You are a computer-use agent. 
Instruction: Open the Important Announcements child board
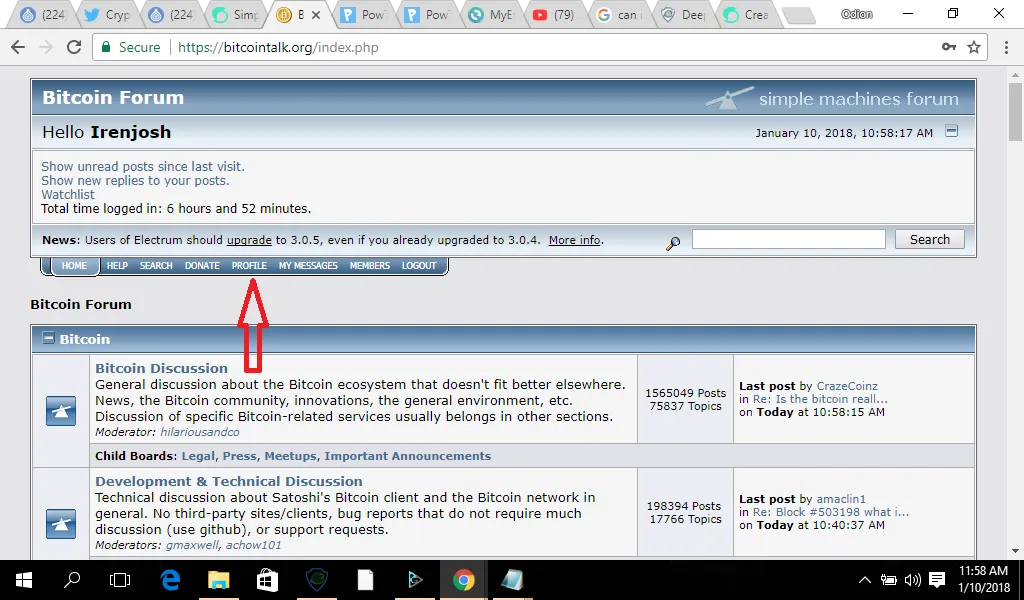click(x=408, y=456)
